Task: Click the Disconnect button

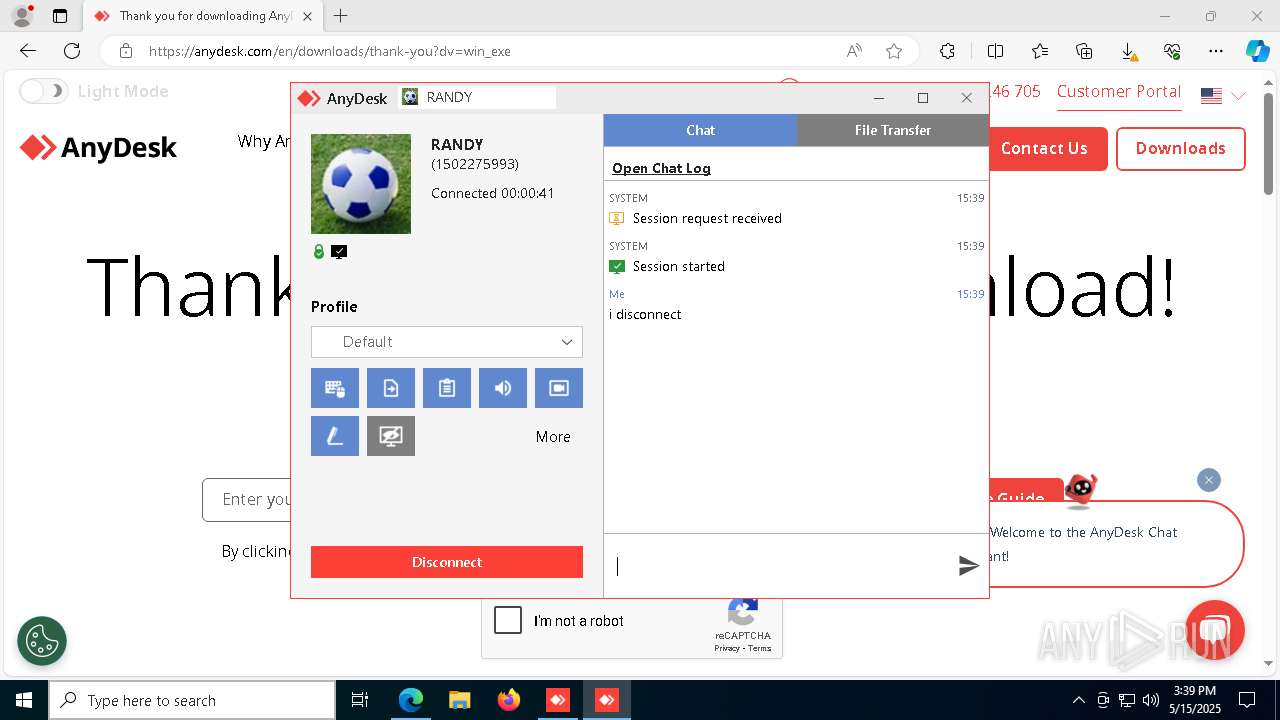Action: (447, 562)
